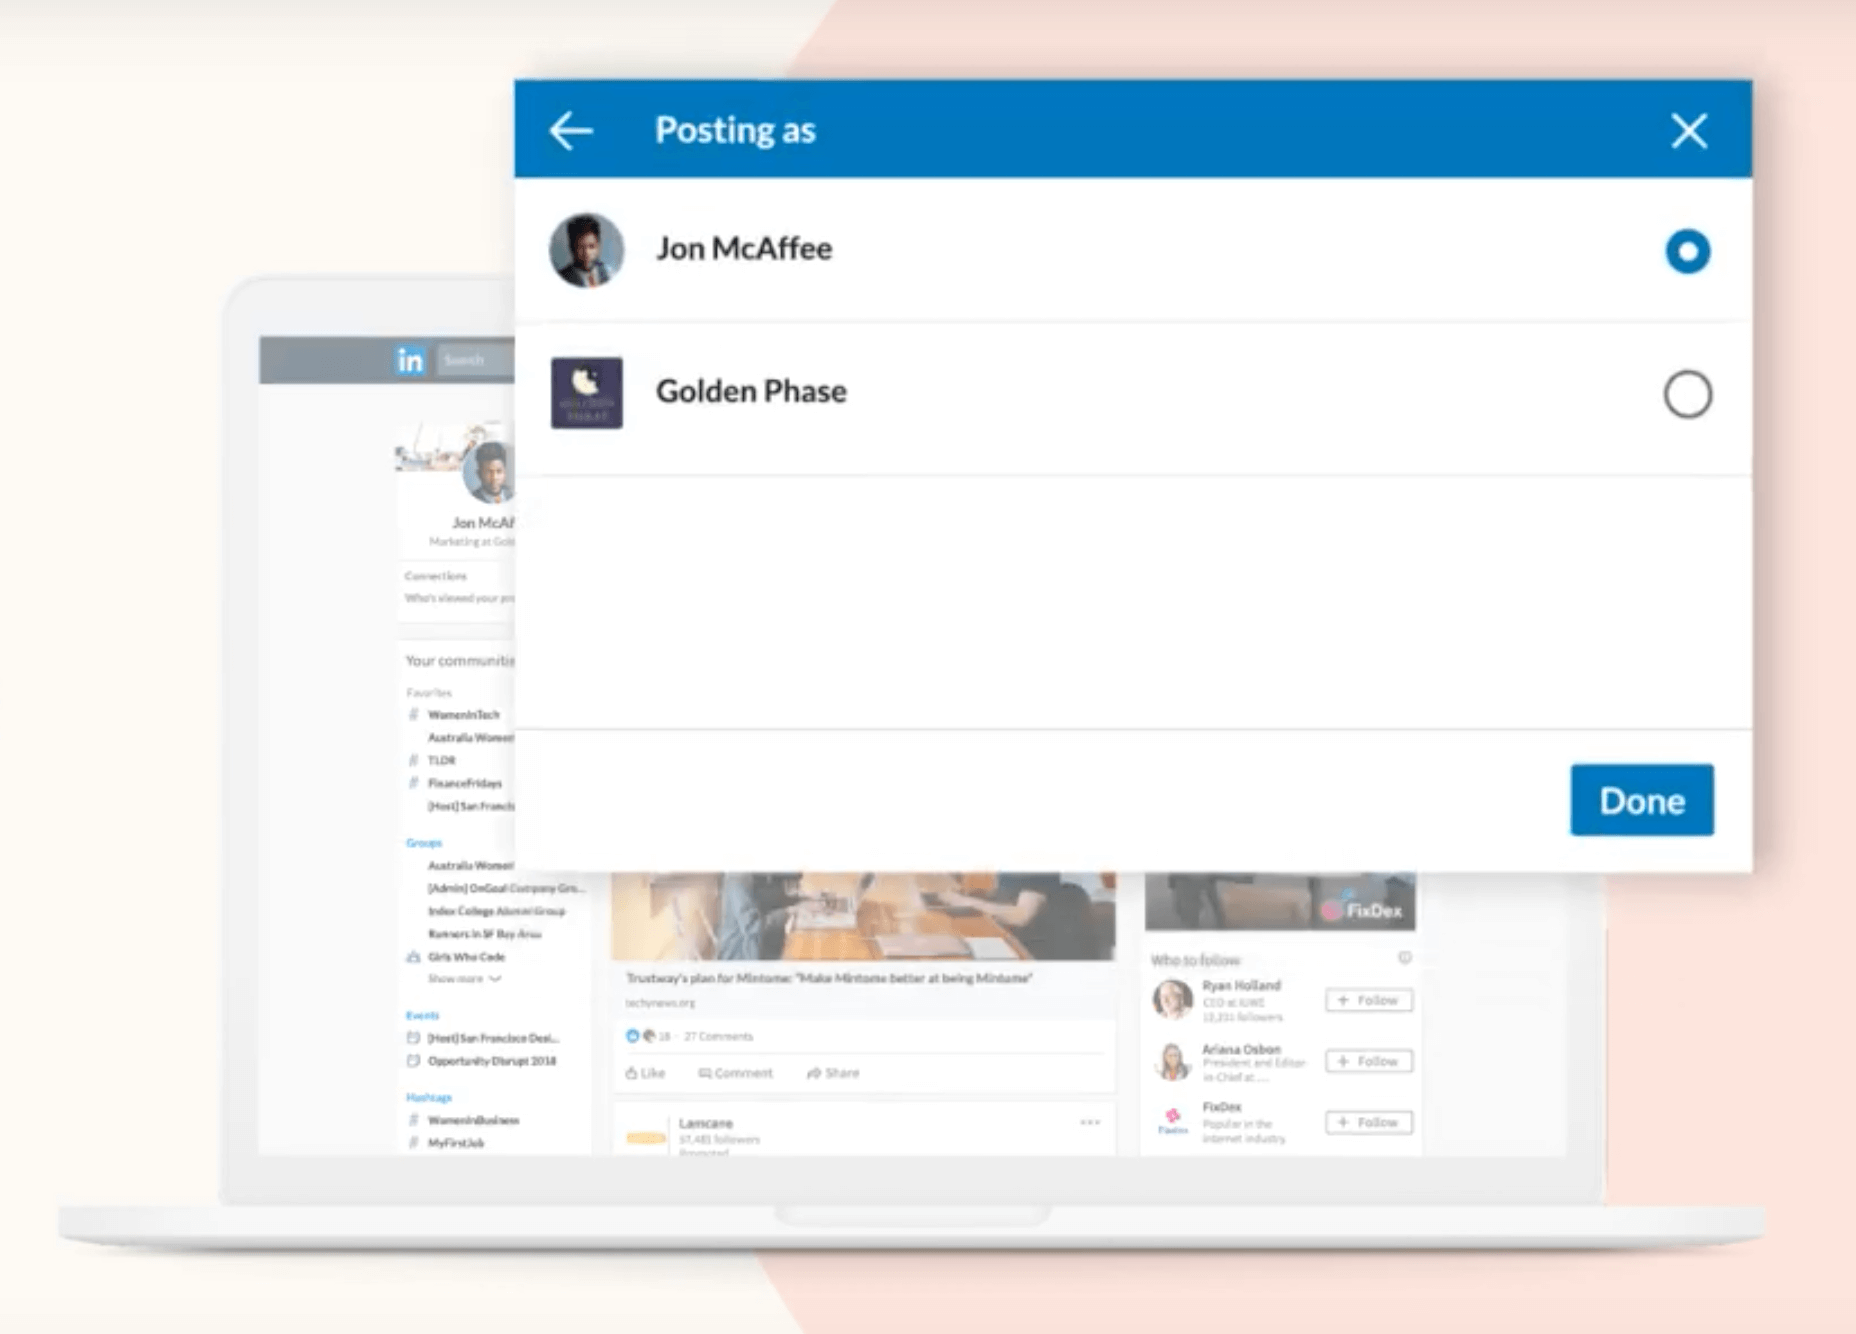Open the WomenInBusiness hashtag
Viewport: 1856px width, 1334px height.
click(x=473, y=1120)
